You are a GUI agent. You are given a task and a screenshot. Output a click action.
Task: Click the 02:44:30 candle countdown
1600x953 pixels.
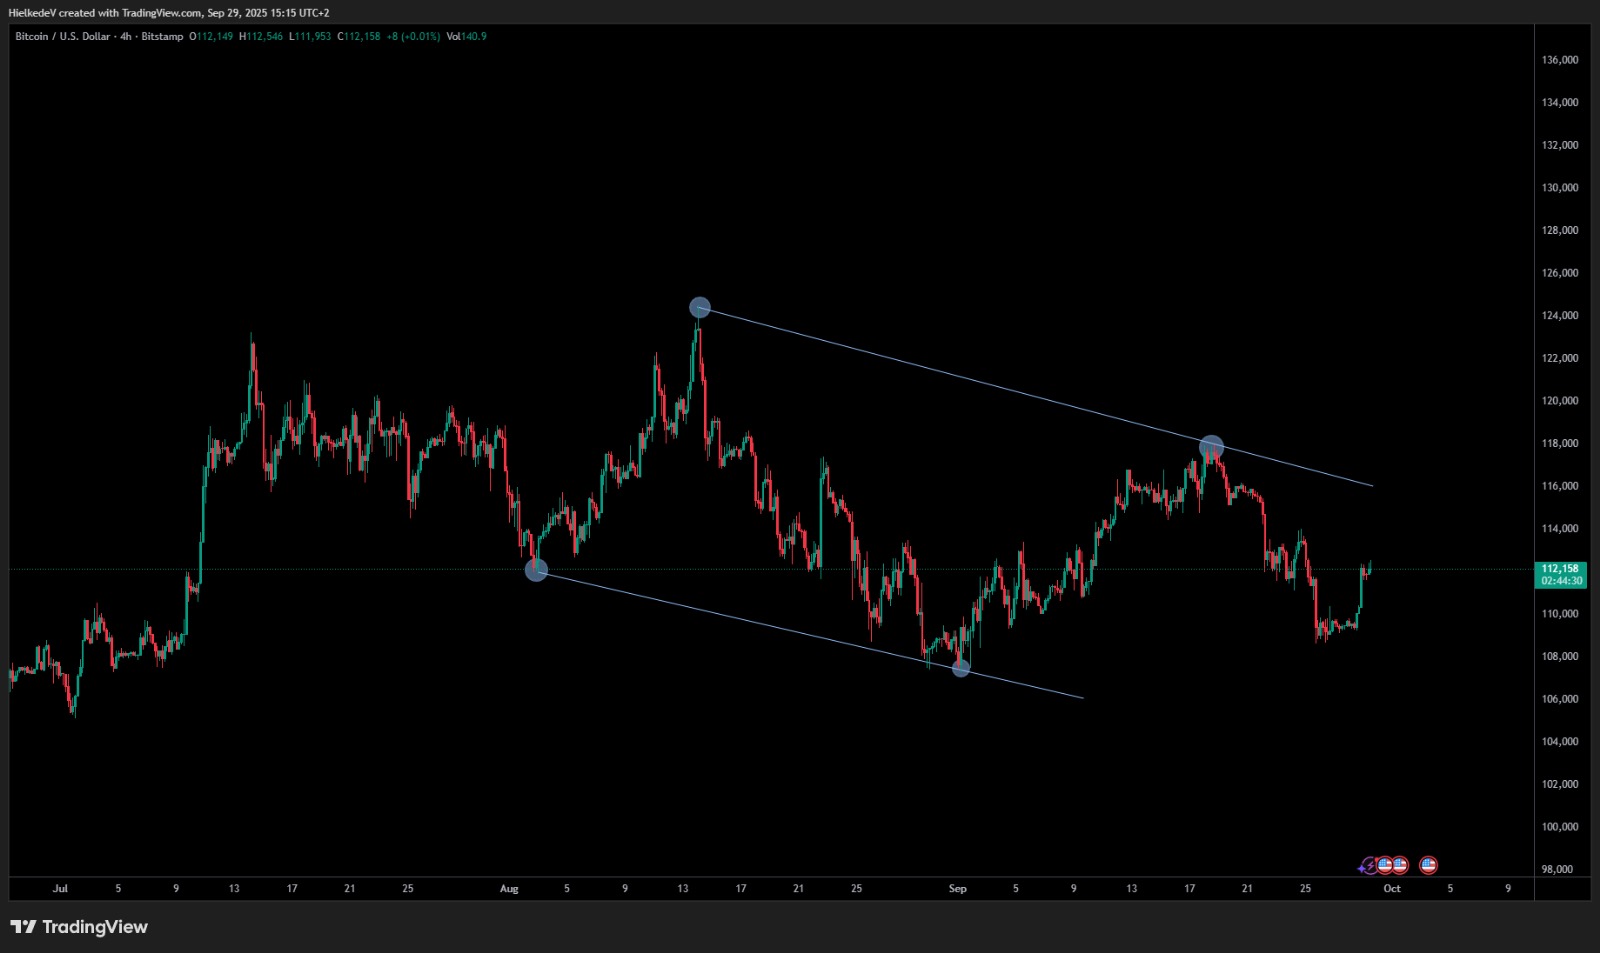pos(1561,581)
